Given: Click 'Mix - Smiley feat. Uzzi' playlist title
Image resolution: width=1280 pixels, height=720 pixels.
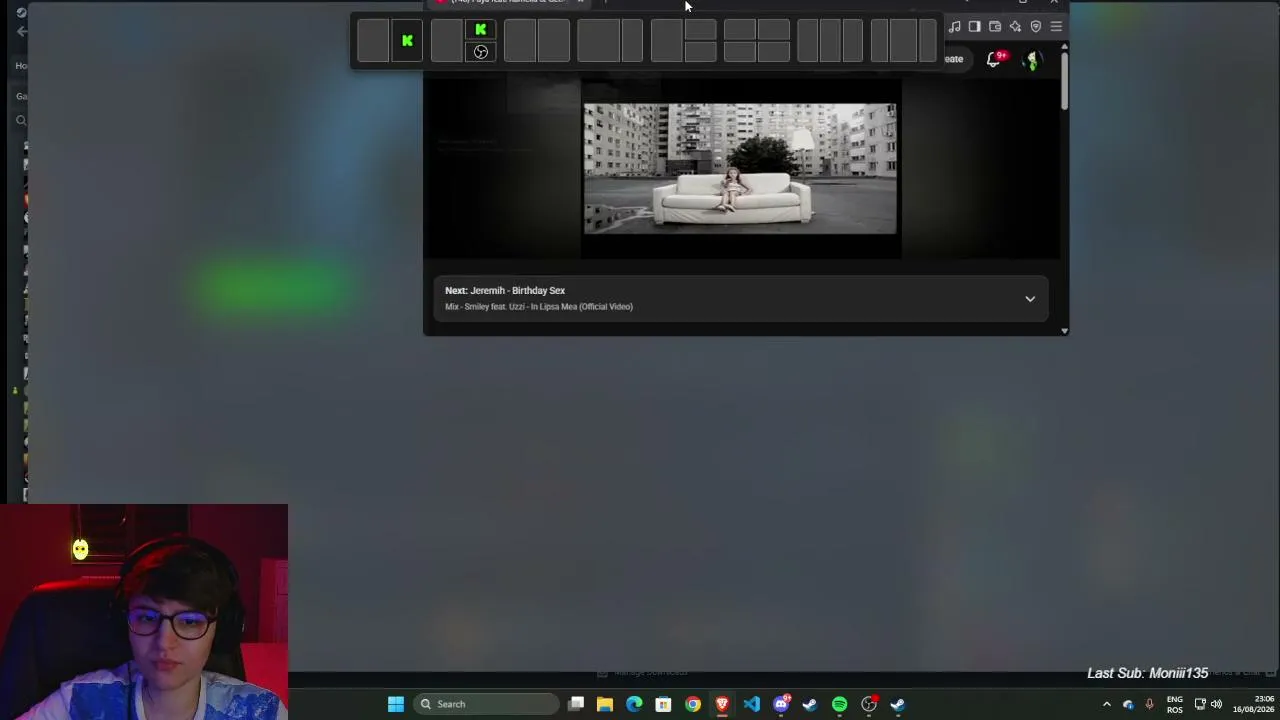Looking at the screenshot, I should [x=539, y=307].
